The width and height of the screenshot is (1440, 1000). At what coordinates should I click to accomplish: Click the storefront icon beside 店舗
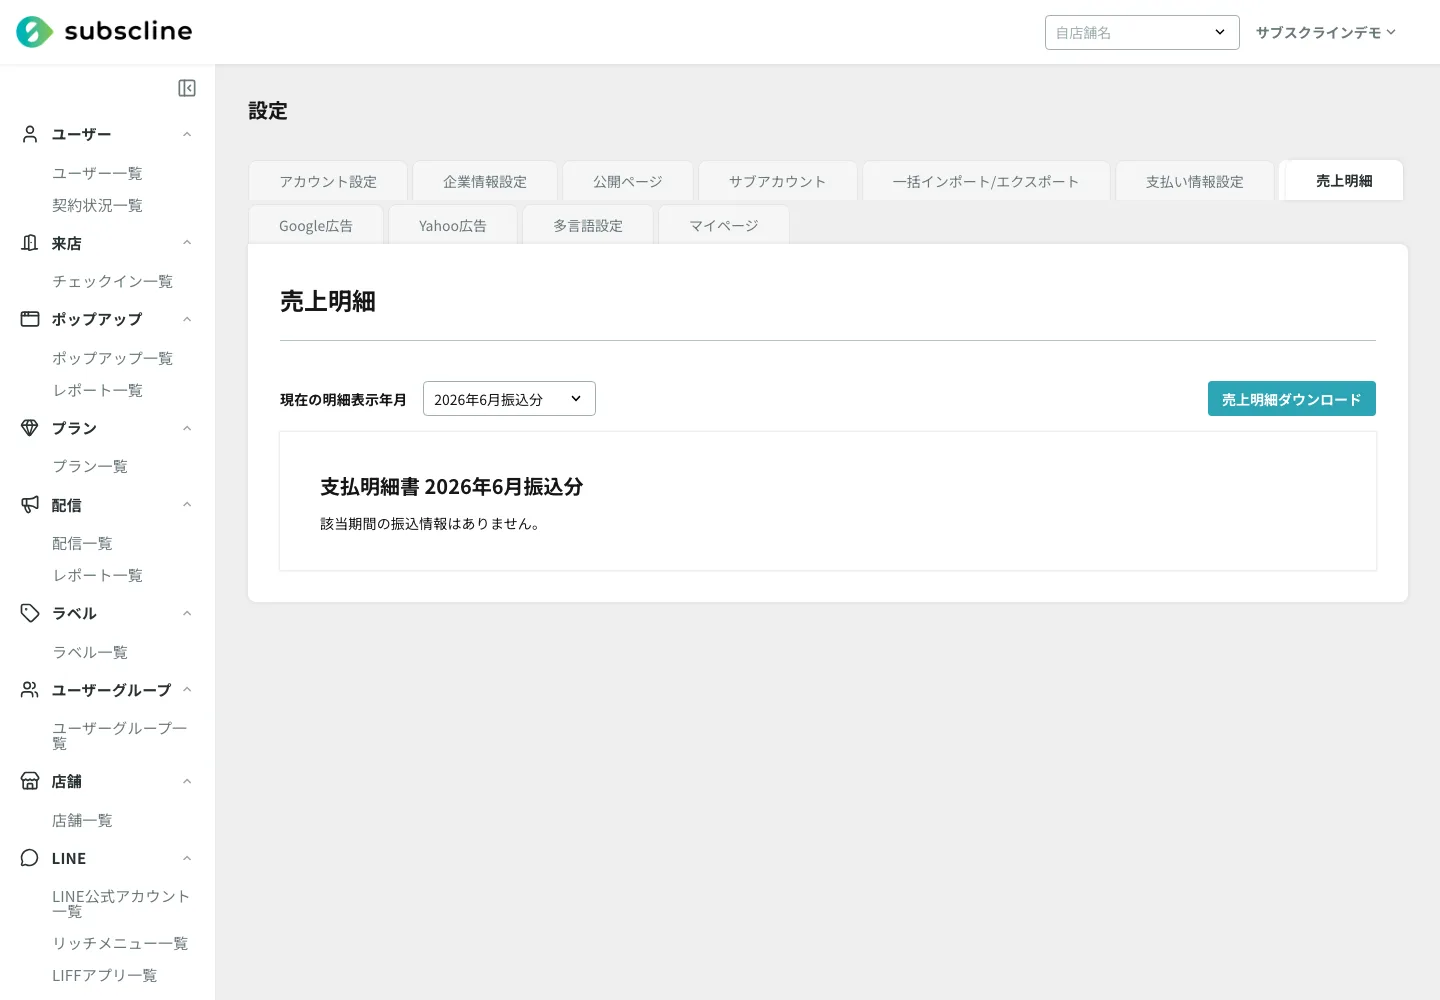30,781
